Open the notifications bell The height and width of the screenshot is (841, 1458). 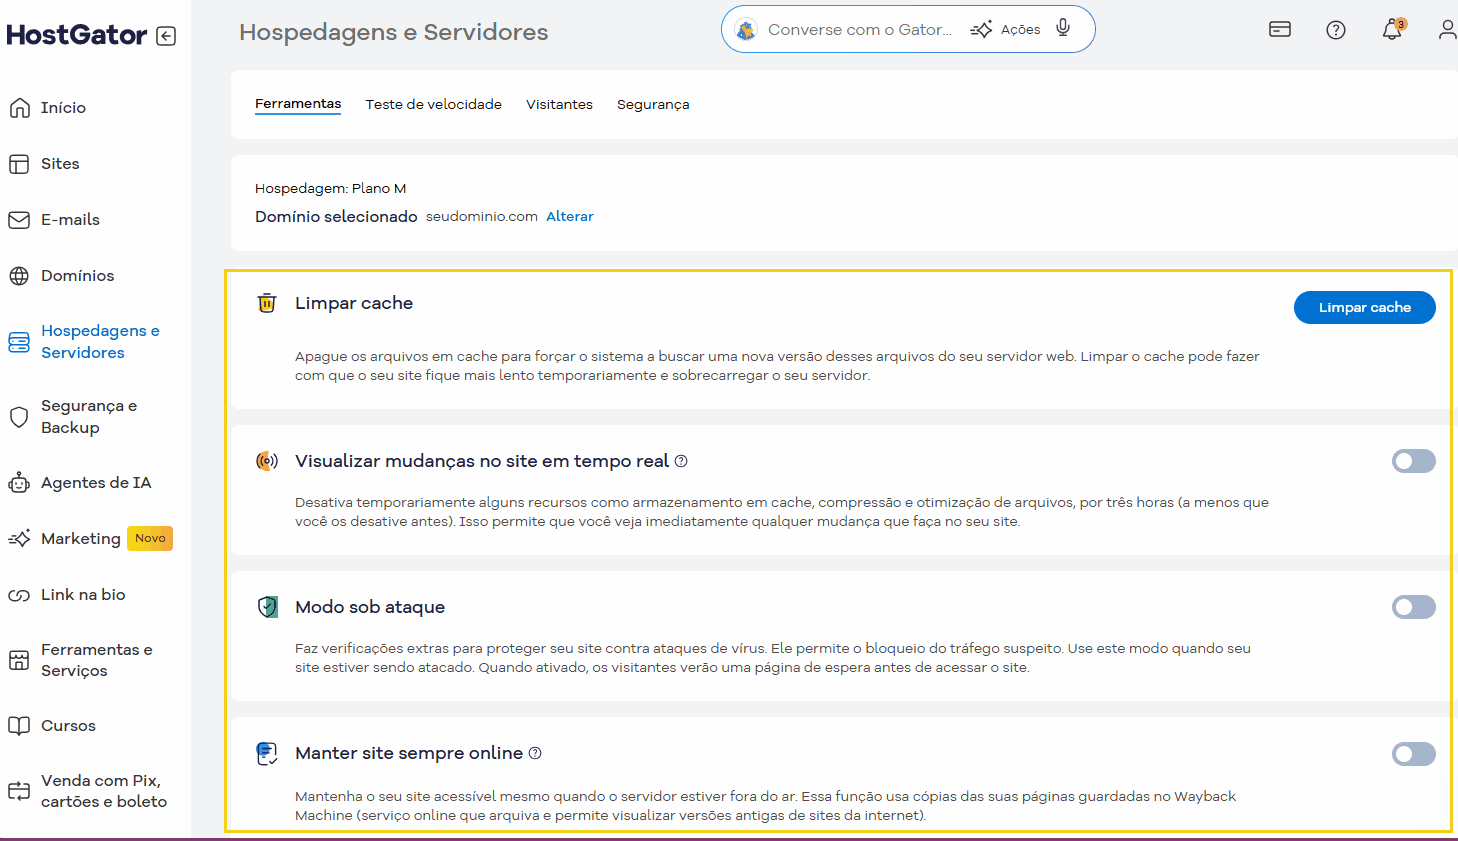coord(1391,30)
